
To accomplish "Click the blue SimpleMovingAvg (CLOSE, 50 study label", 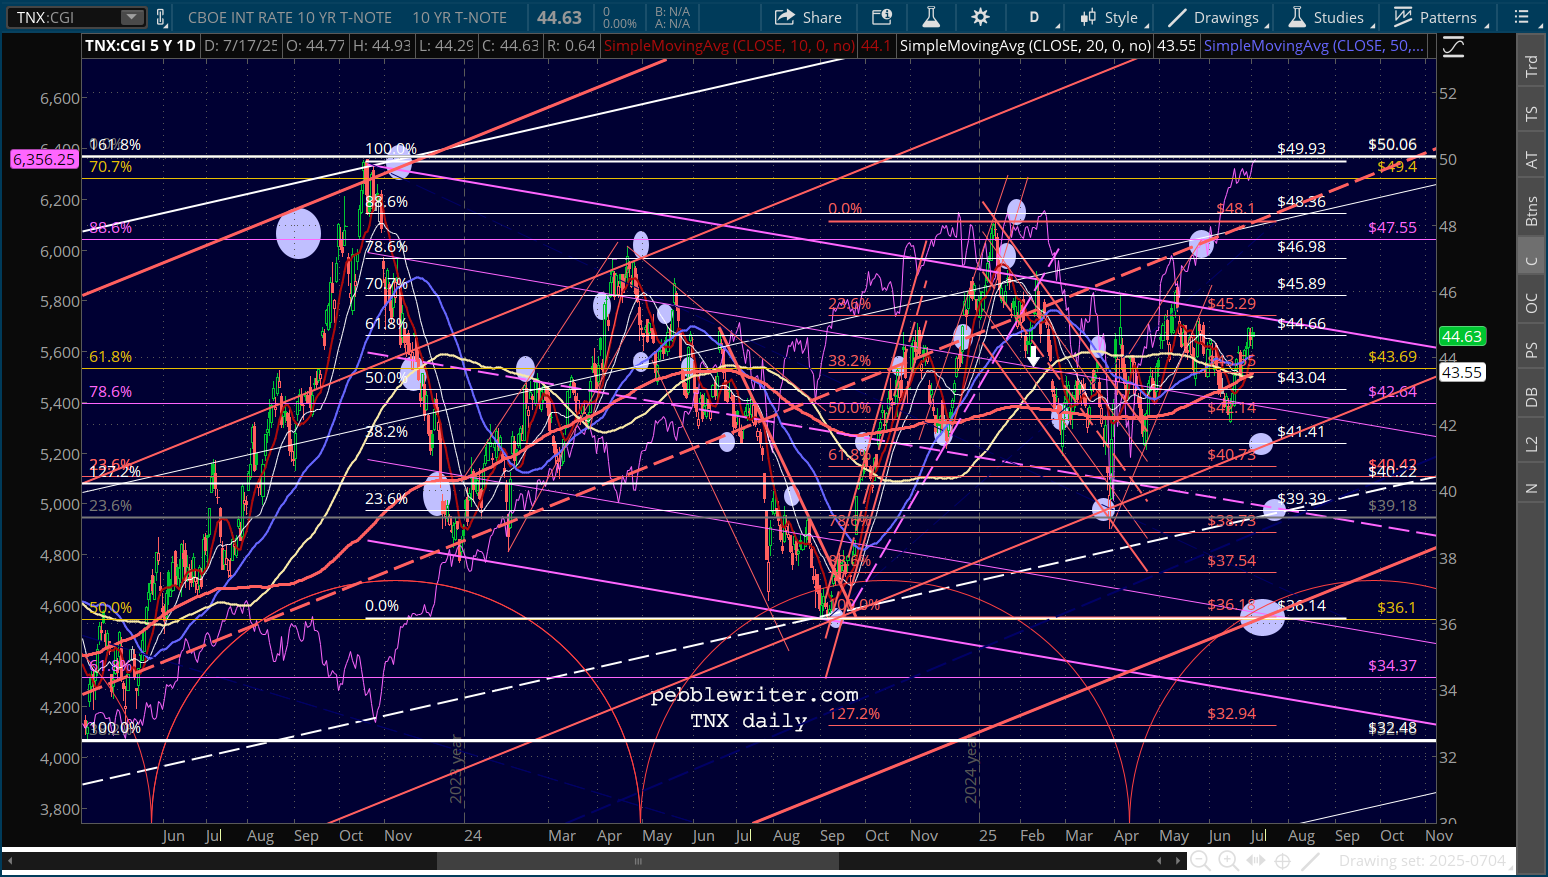I will coord(1314,46).
